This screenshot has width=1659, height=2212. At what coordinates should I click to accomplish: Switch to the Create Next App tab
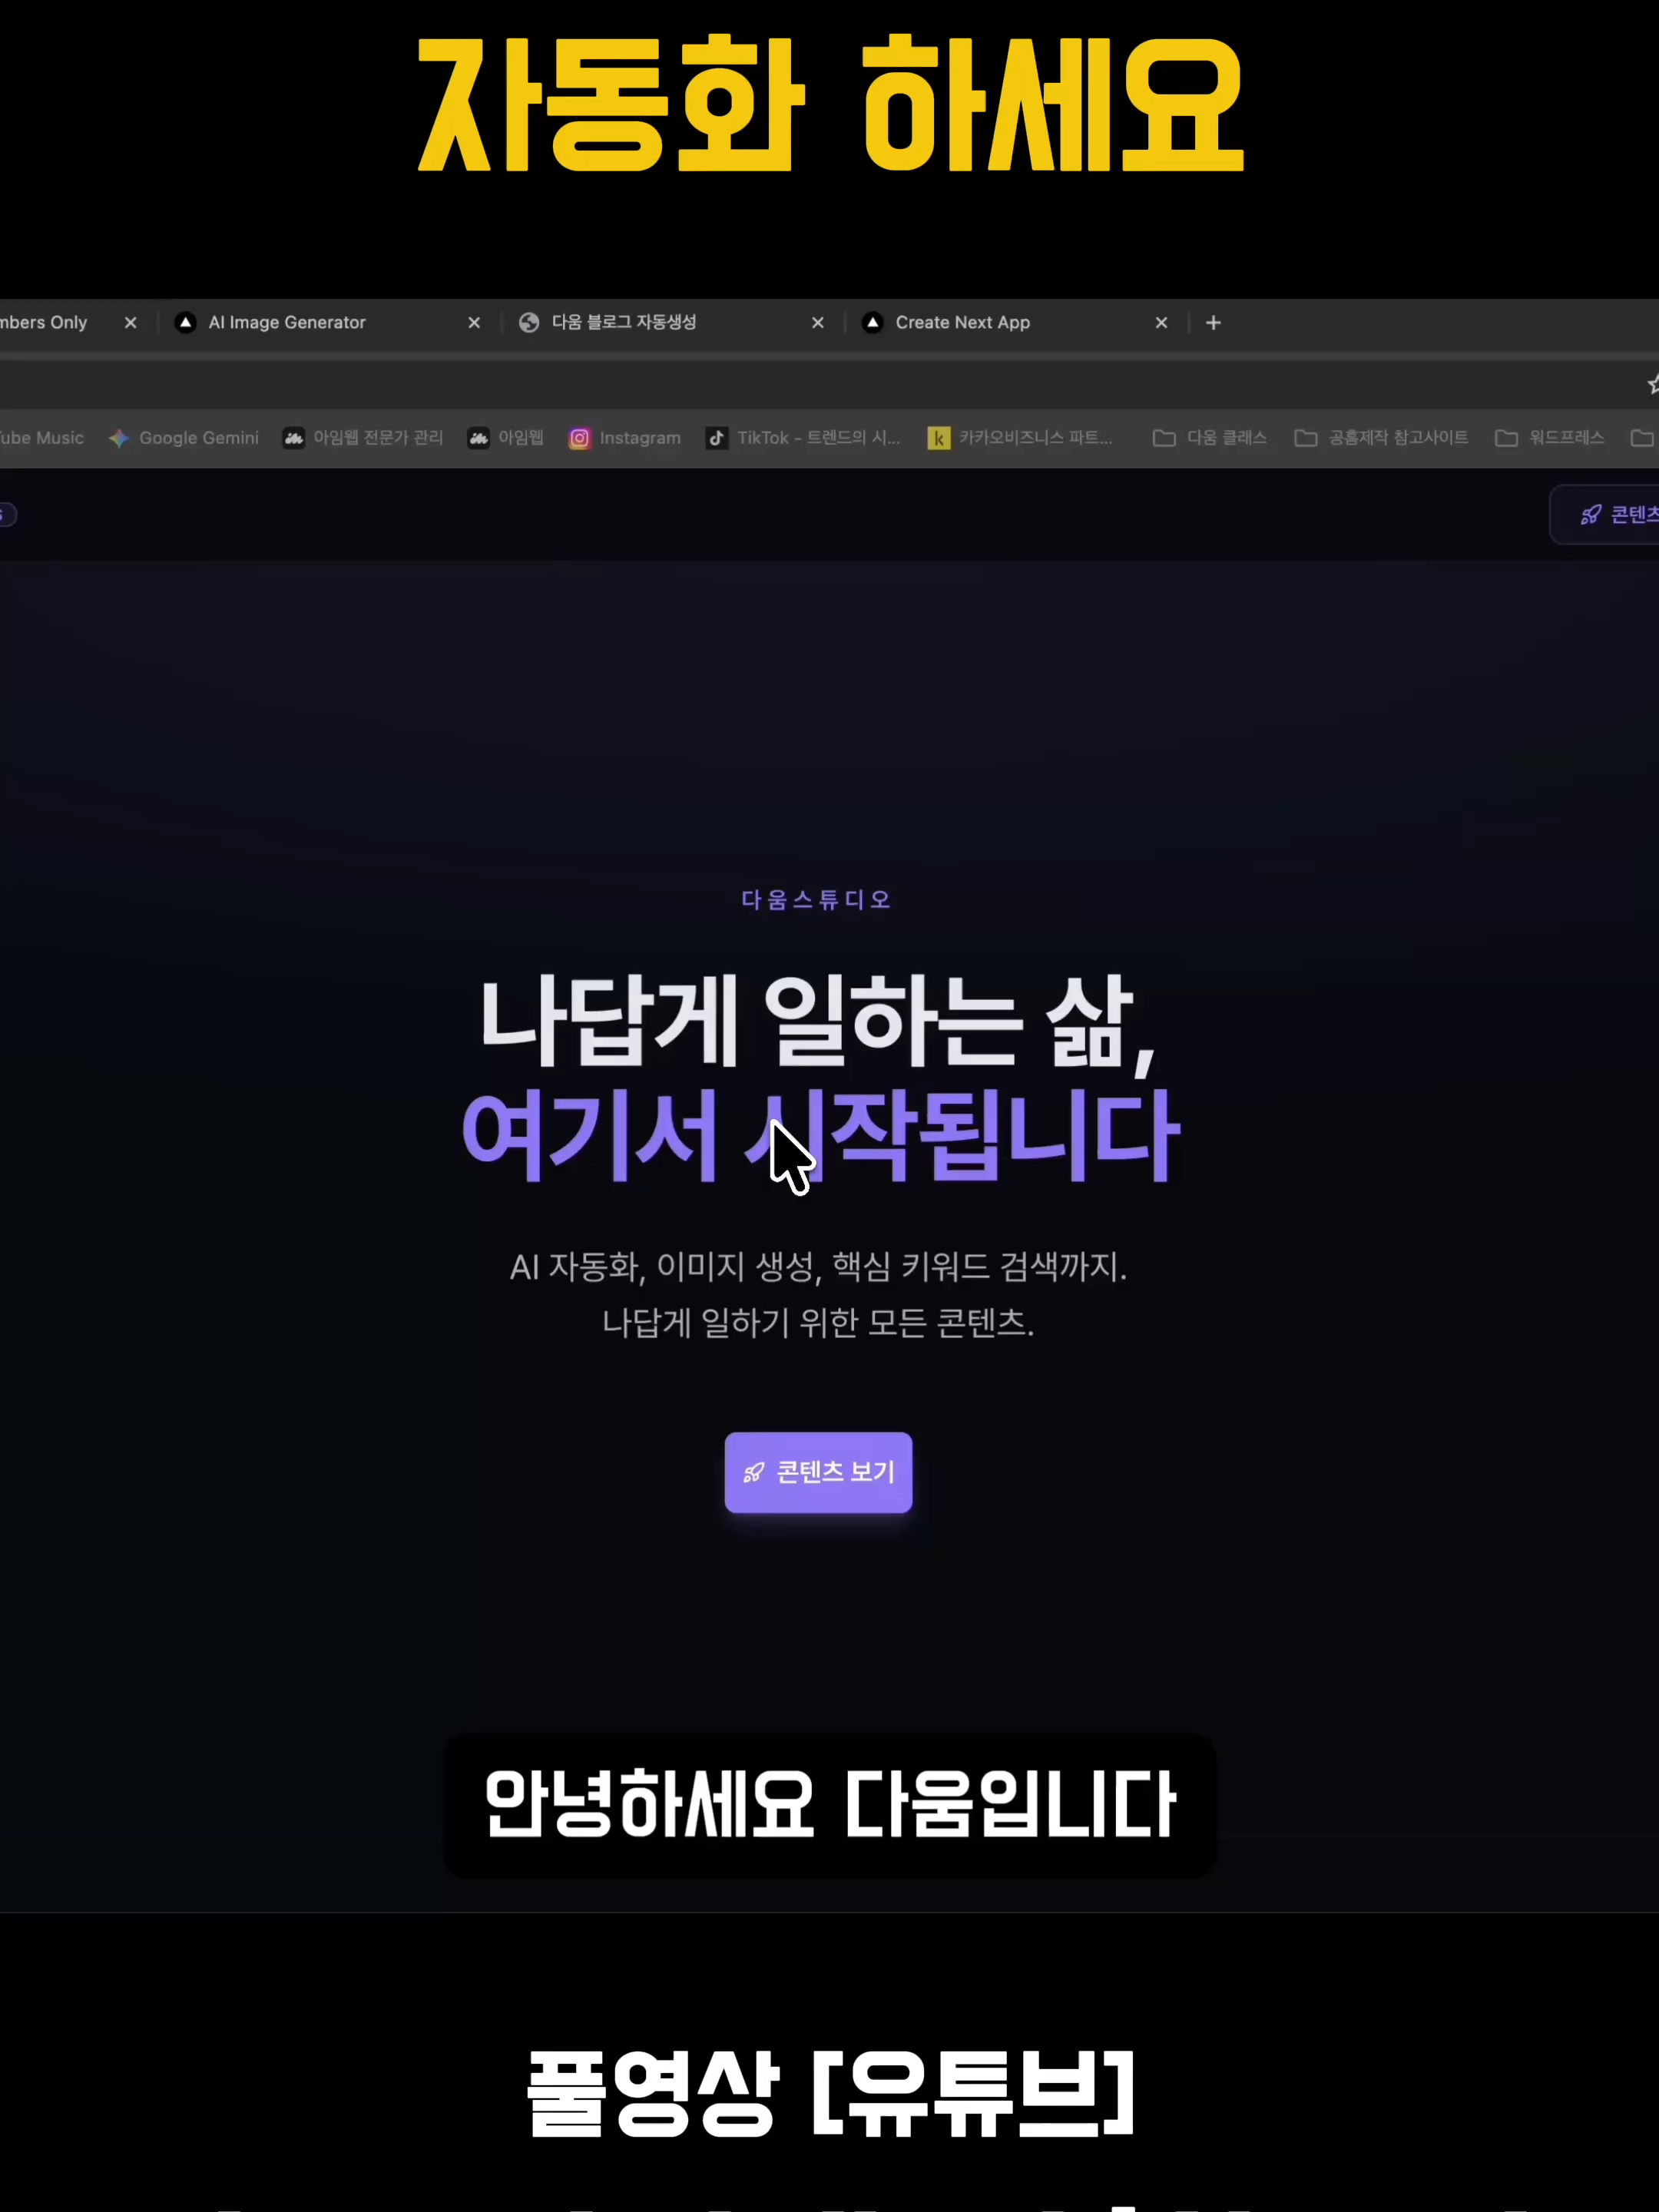1015,323
